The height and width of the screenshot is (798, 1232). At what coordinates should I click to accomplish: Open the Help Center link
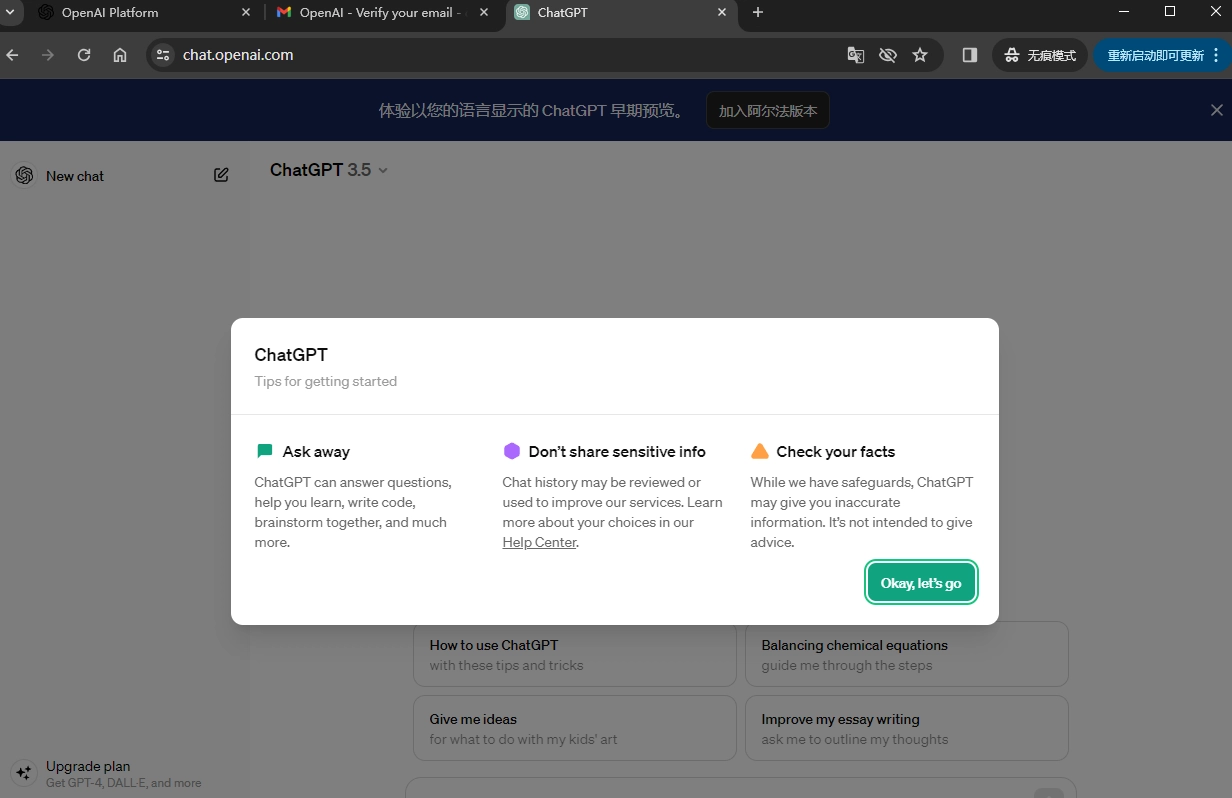click(539, 542)
